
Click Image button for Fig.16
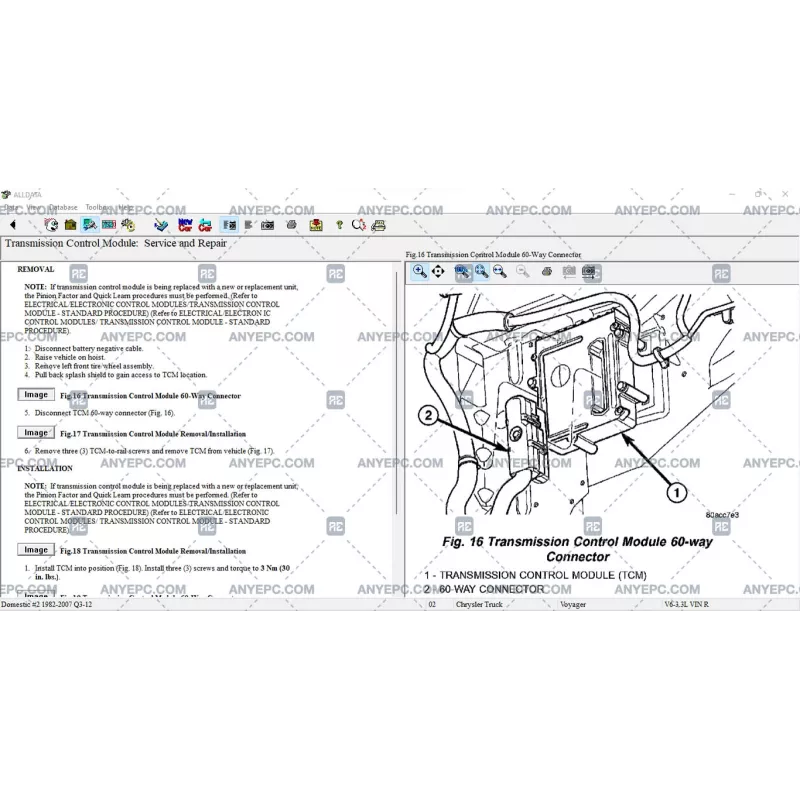point(36,395)
